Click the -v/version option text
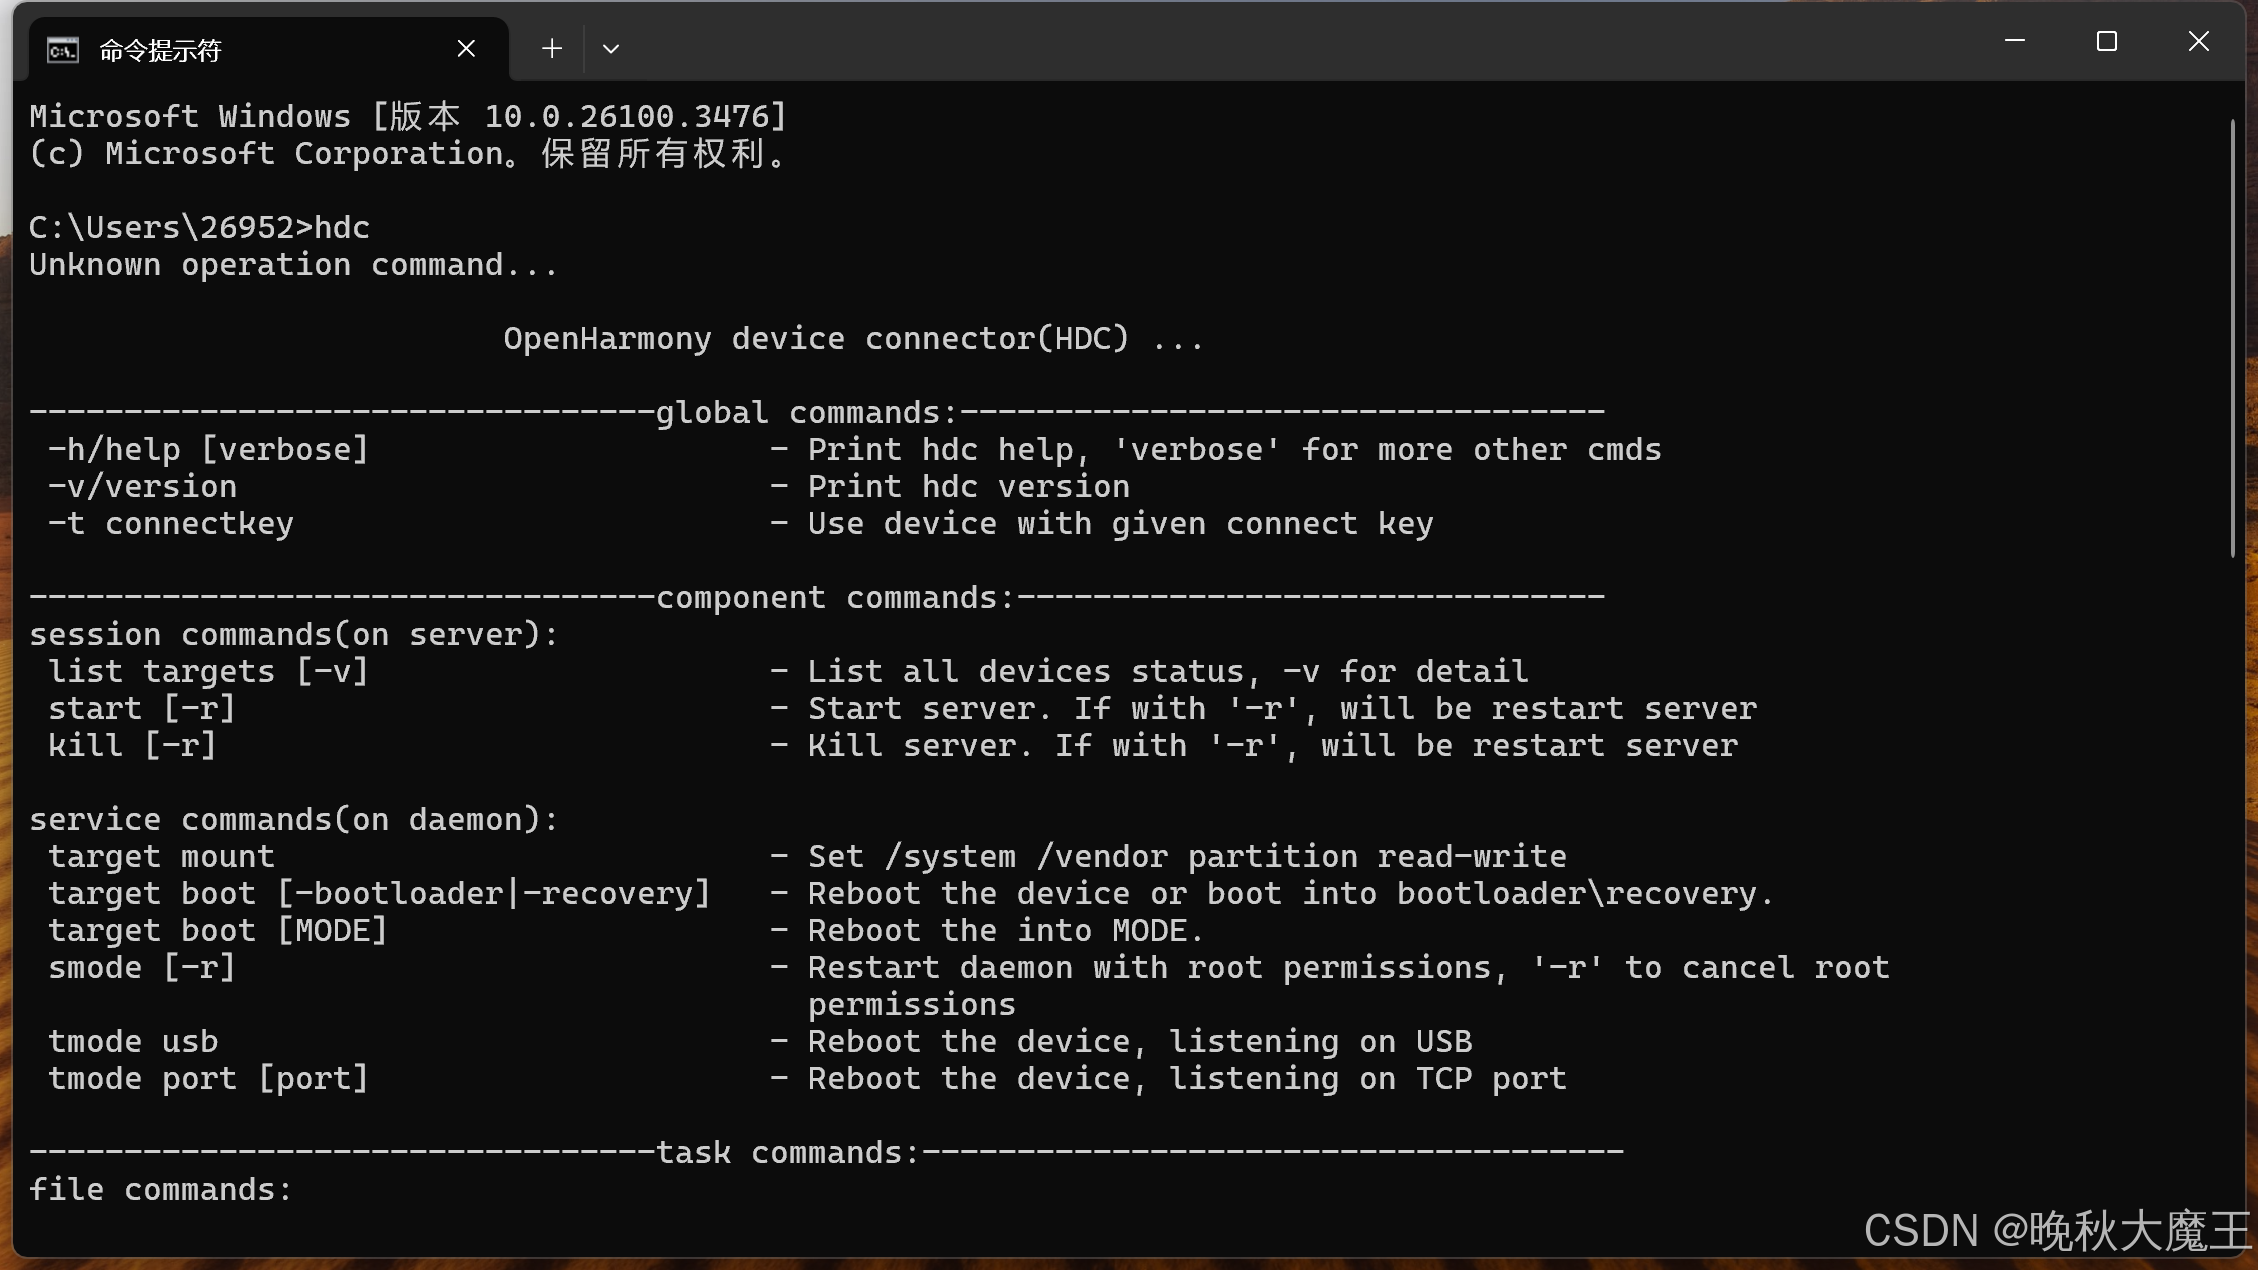Image resolution: width=2258 pixels, height=1270 pixels. 143,487
